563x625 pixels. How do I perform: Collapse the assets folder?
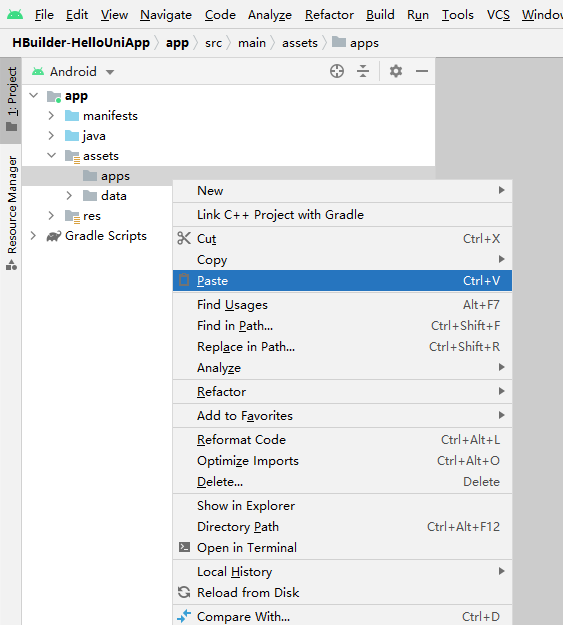(x=51, y=155)
